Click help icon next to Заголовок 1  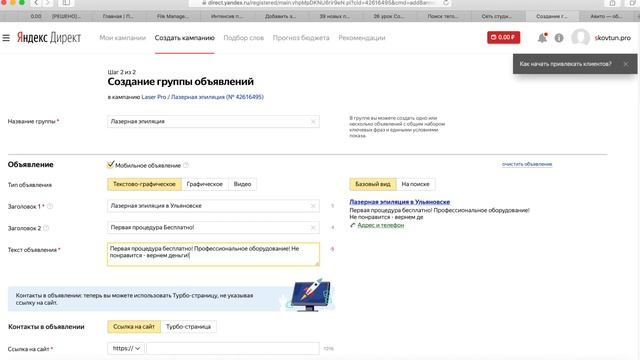50,207
